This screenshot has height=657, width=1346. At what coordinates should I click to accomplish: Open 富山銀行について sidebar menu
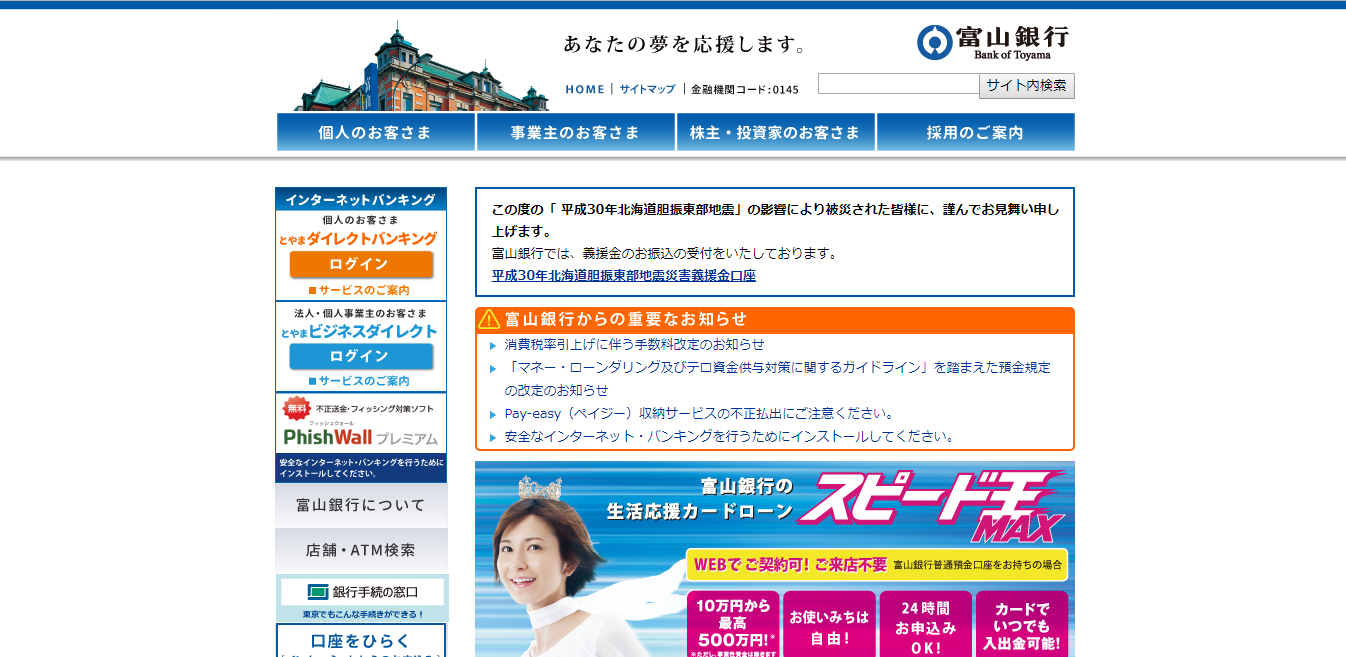coord(361,505)
